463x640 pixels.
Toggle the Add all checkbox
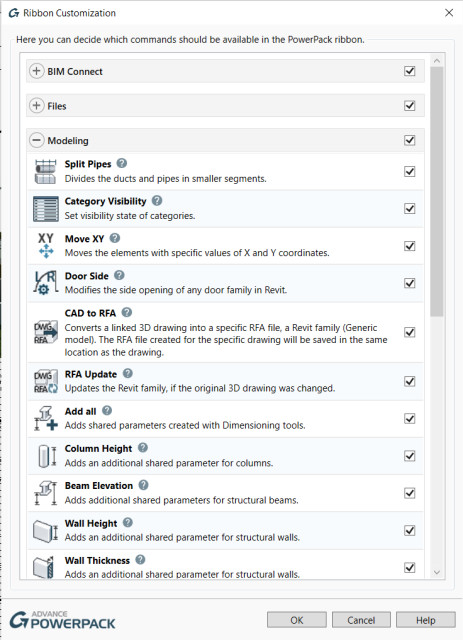[x=410, y=419]
